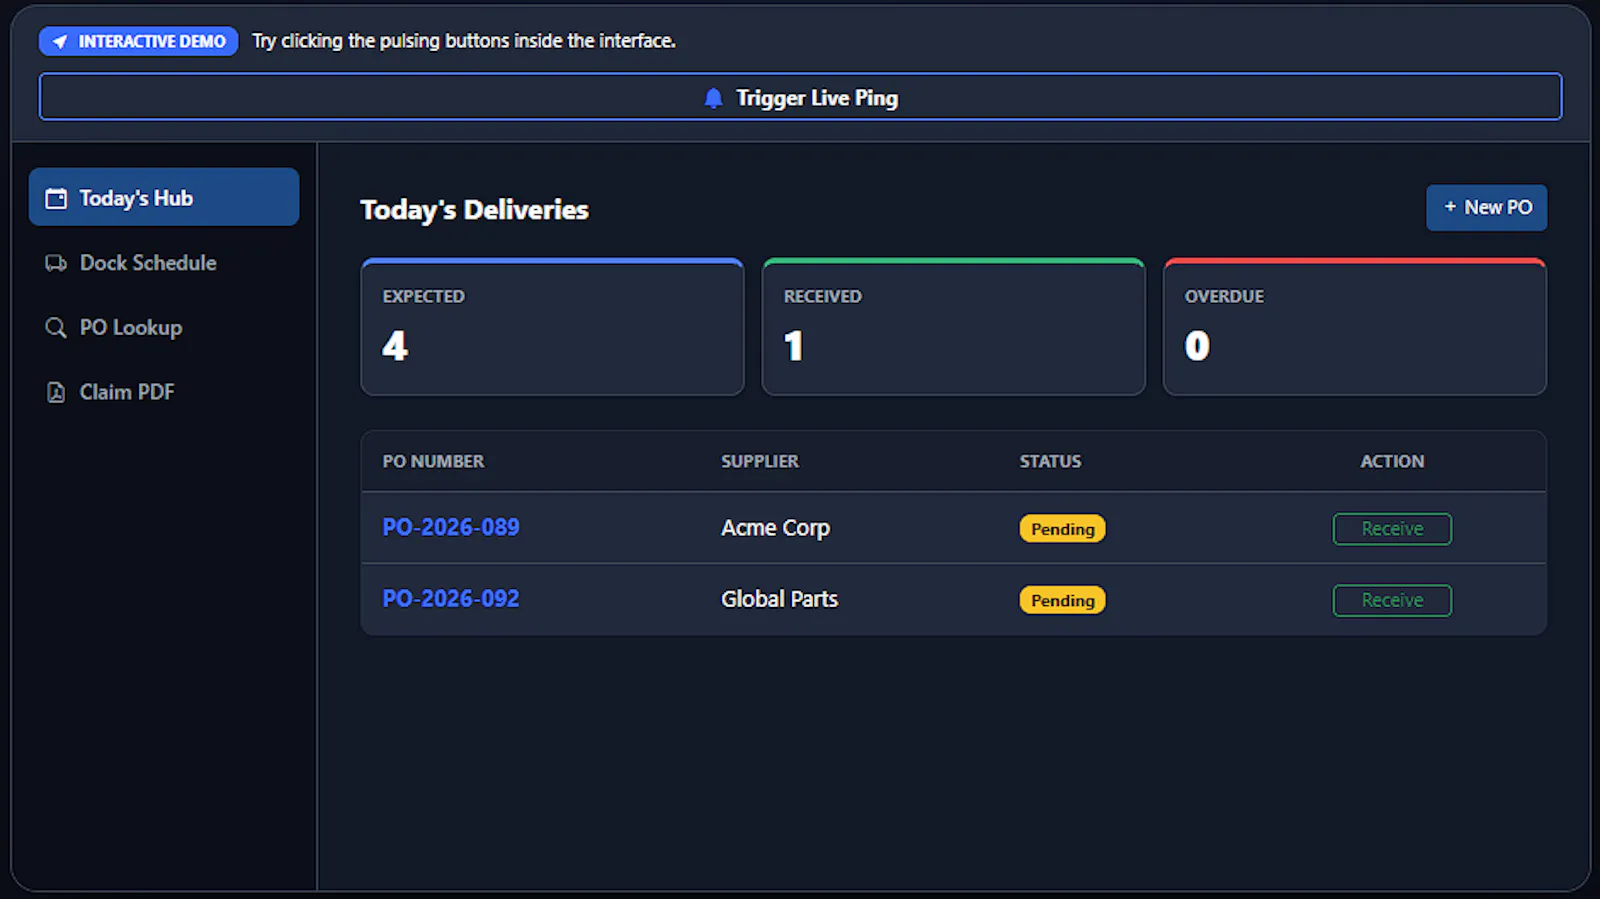1600x899 pixels.
Task: Click the Acme Corp supplier cell
Action: [775, 528]
